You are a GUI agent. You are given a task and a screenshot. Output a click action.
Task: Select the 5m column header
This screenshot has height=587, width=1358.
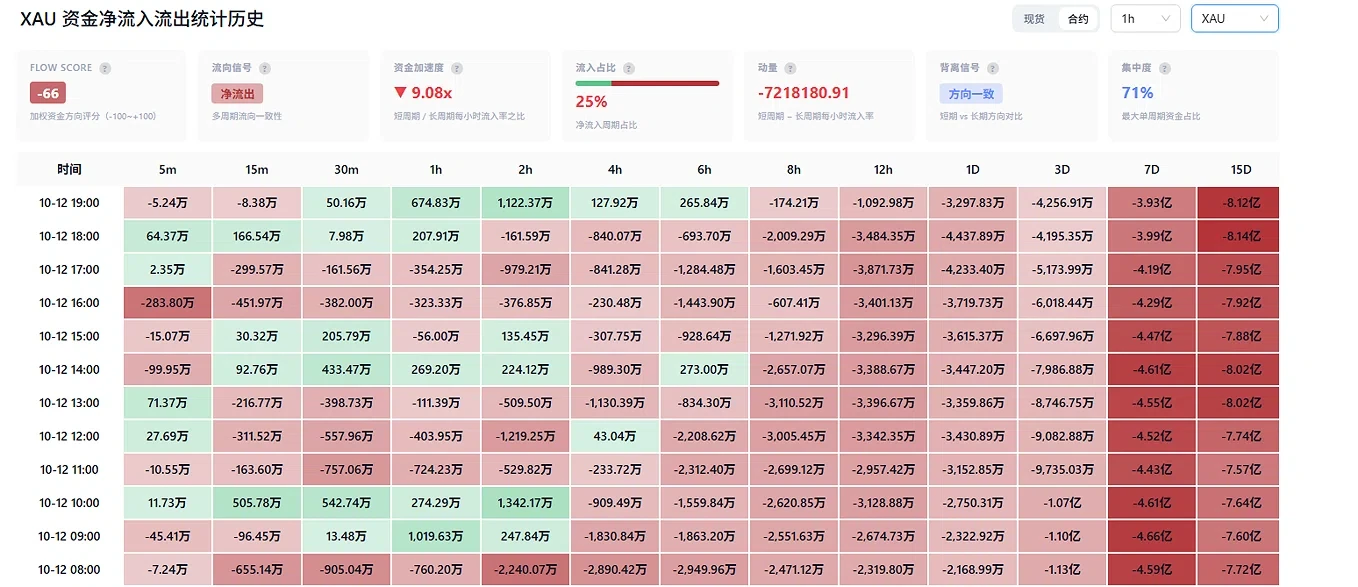(x=168, y=169)
